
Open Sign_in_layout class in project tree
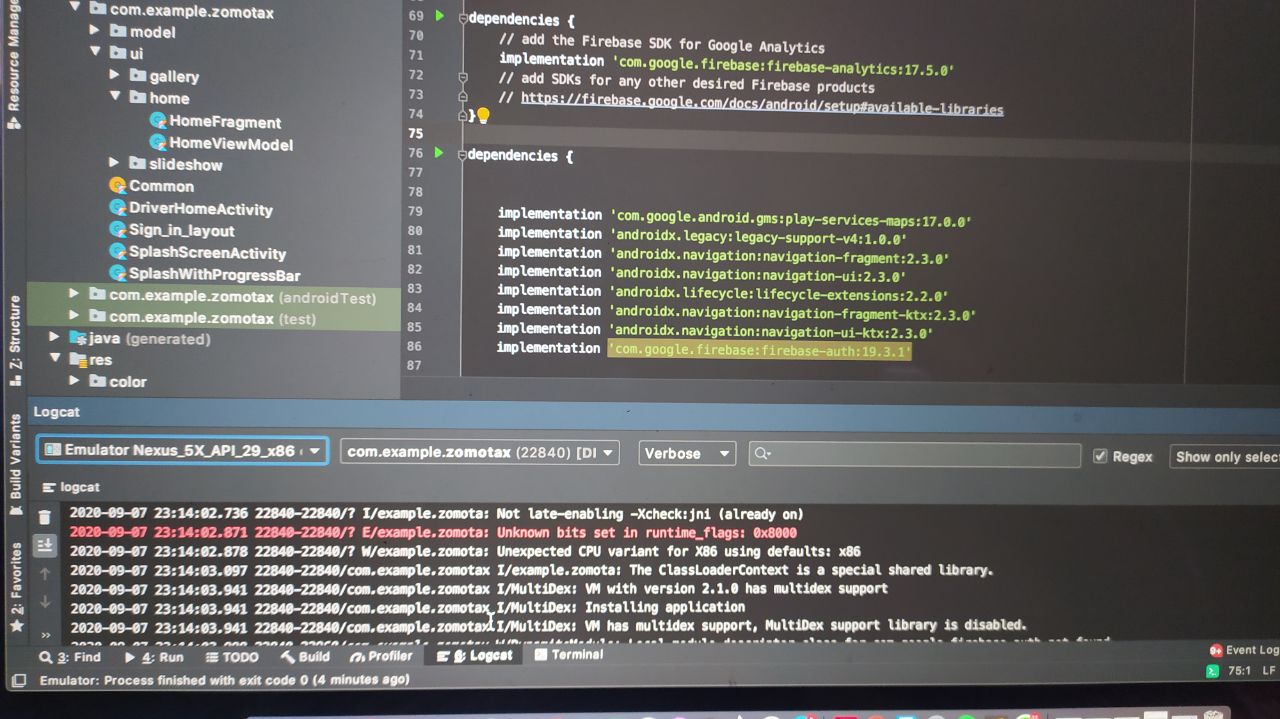tap(171, 230)
